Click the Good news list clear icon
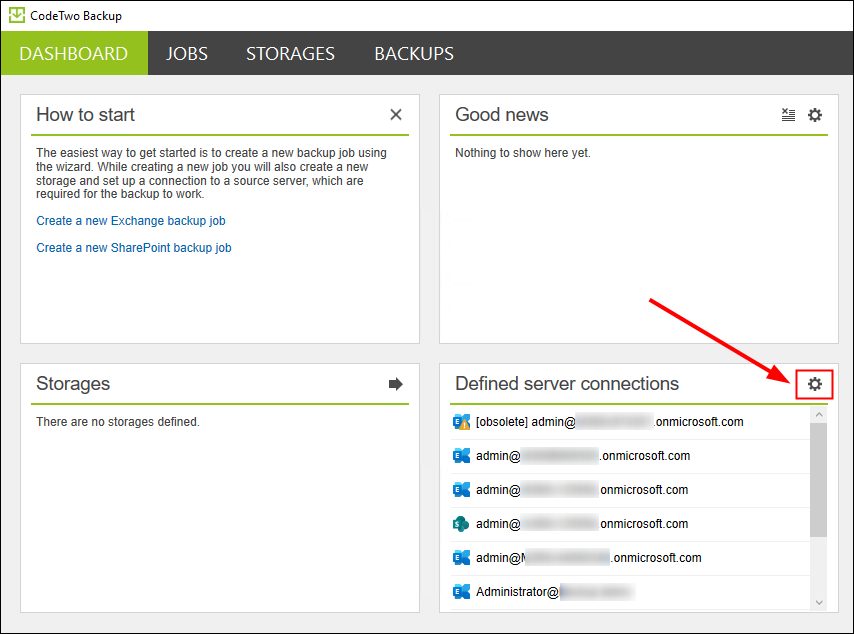This screenshot has height=634, width=854. pyautogui.click(x=788, y=114)
